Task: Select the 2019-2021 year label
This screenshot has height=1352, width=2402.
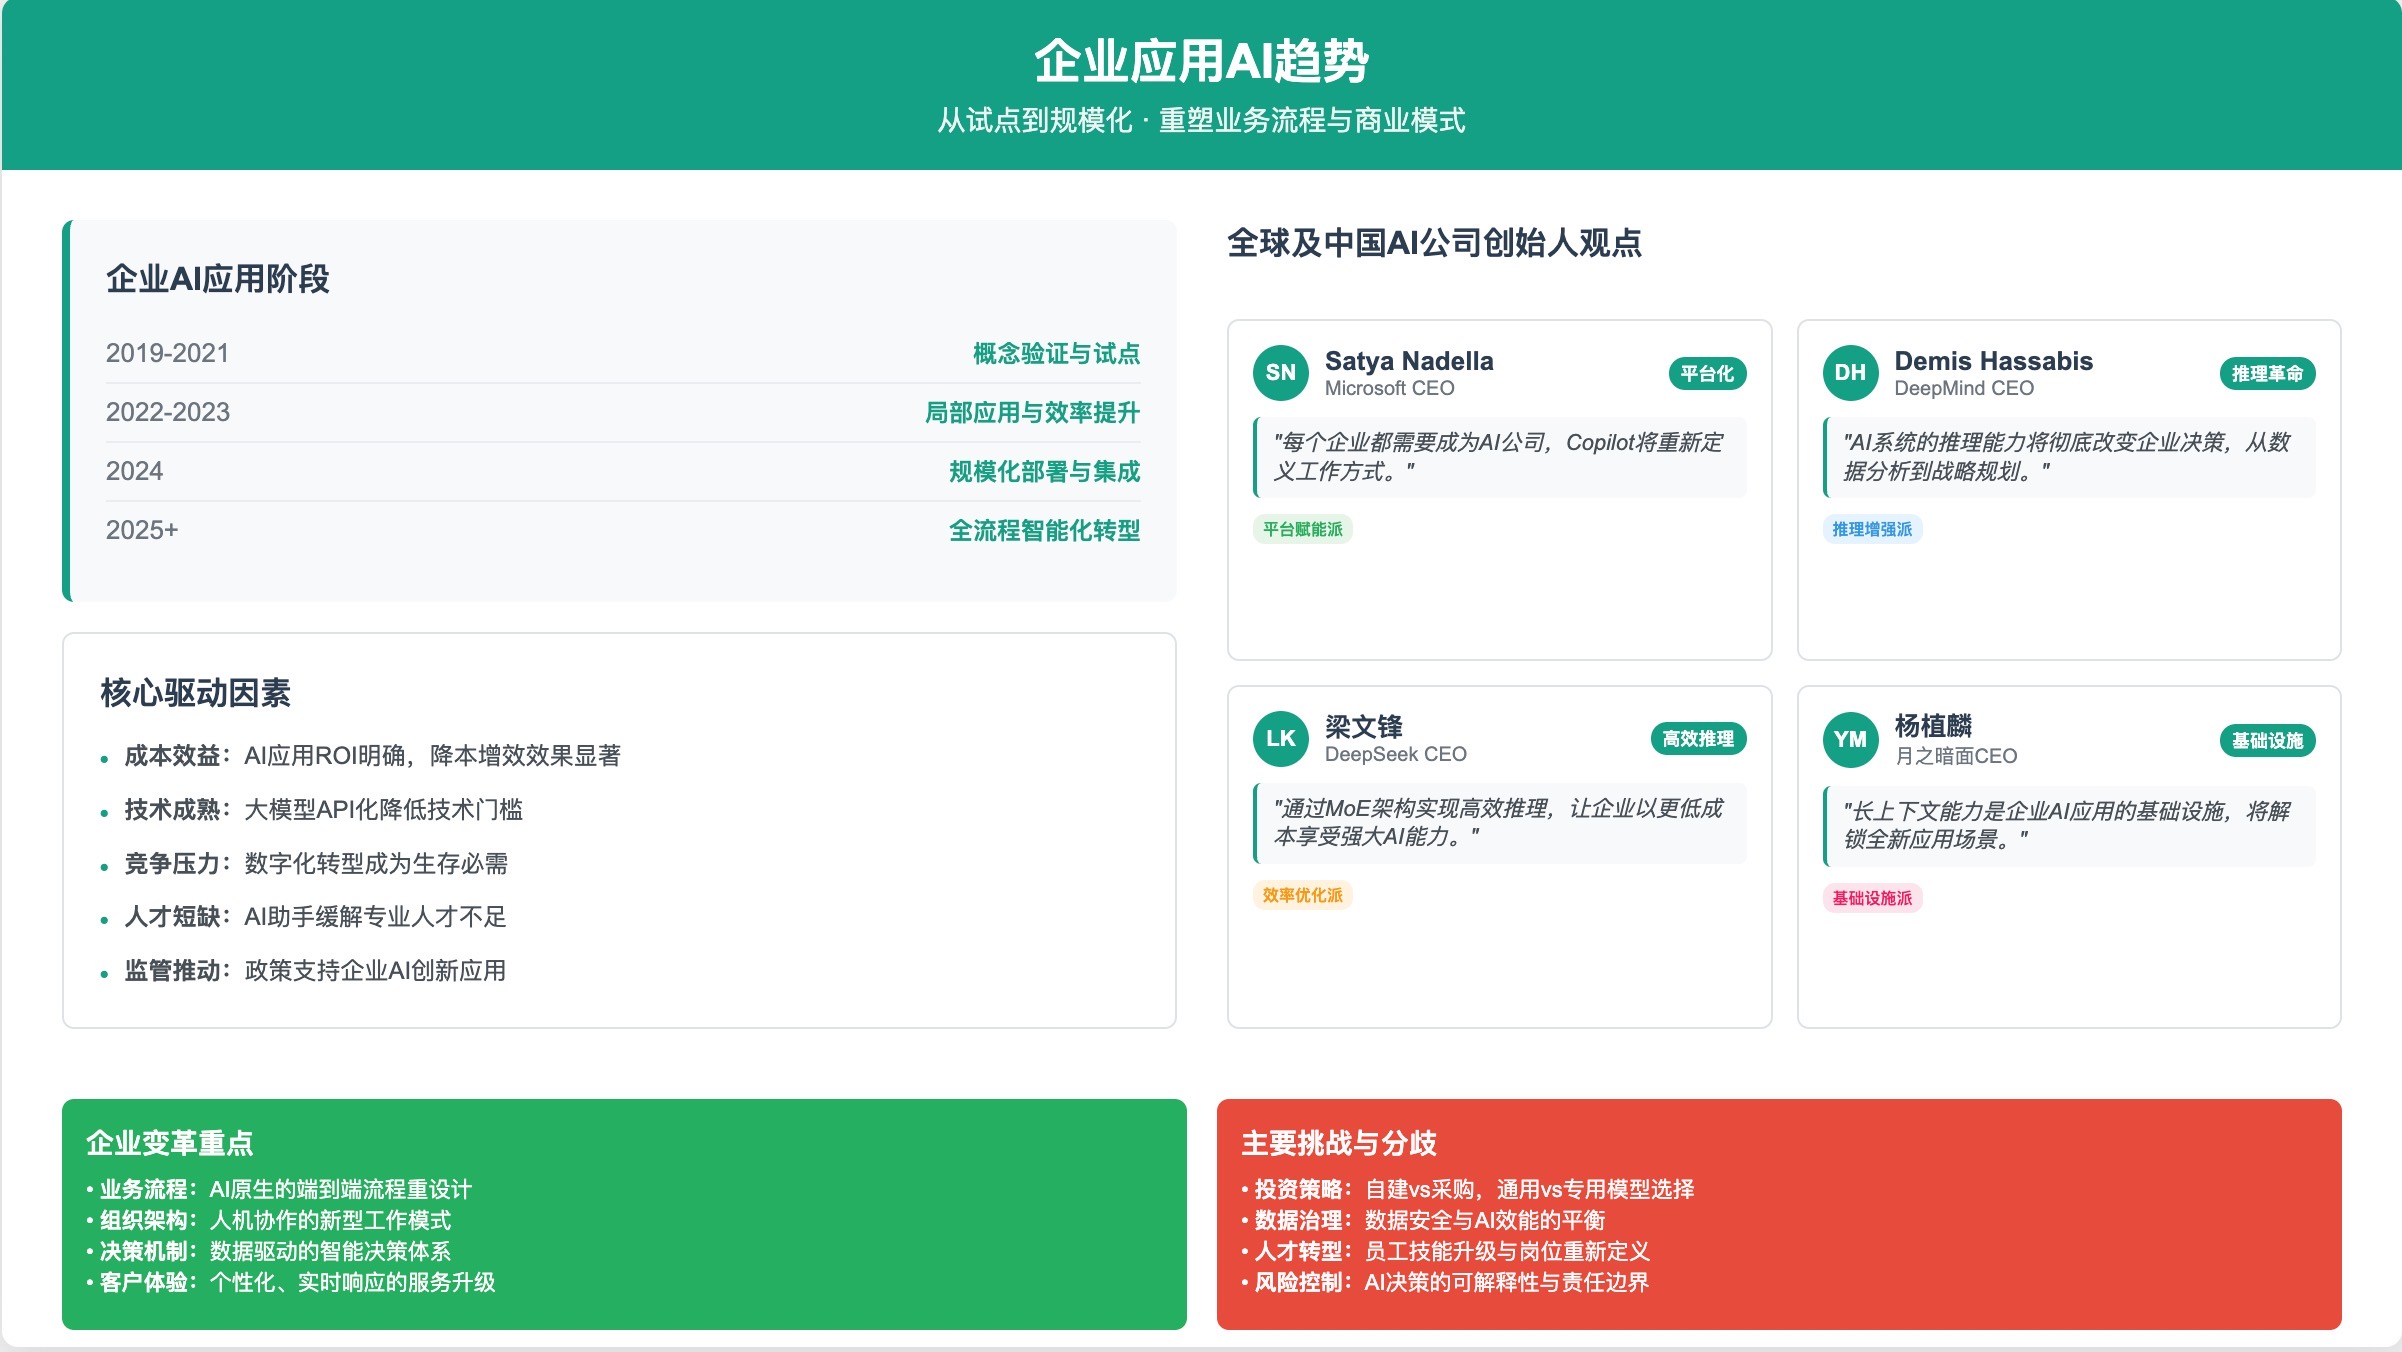Action: click(167, 353)
